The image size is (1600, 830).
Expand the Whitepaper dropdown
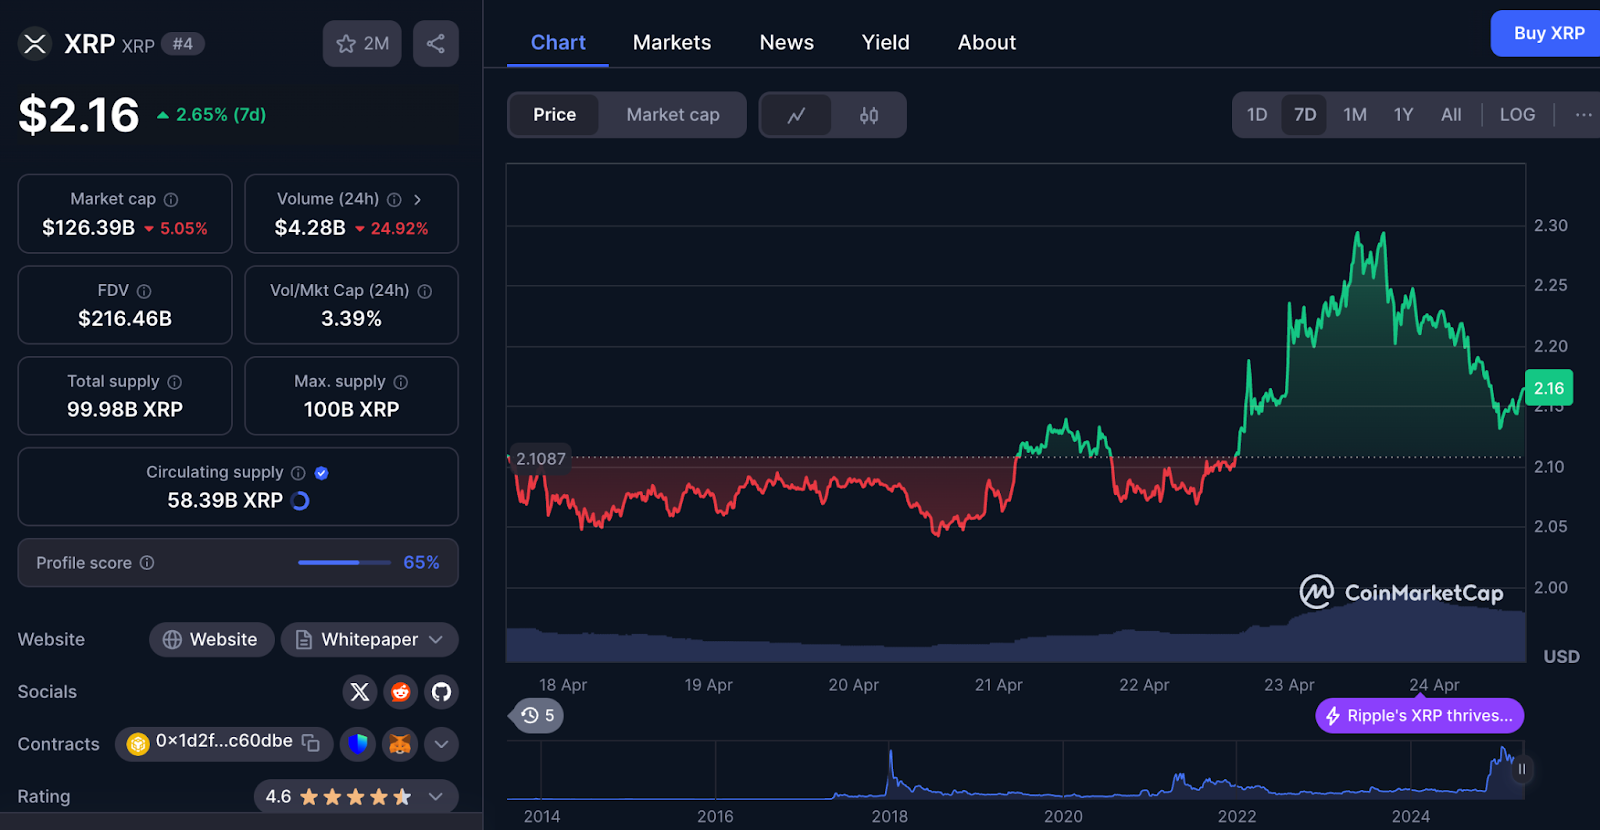coord(370,640)
